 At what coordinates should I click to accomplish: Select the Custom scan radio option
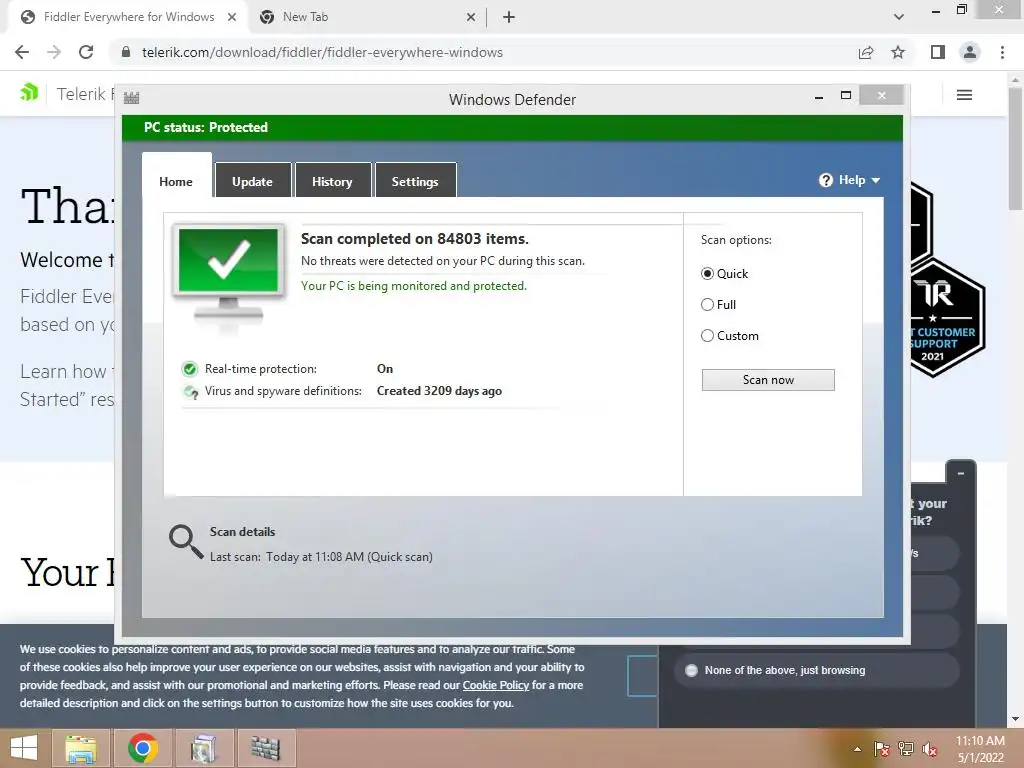[x=707, y=336]
